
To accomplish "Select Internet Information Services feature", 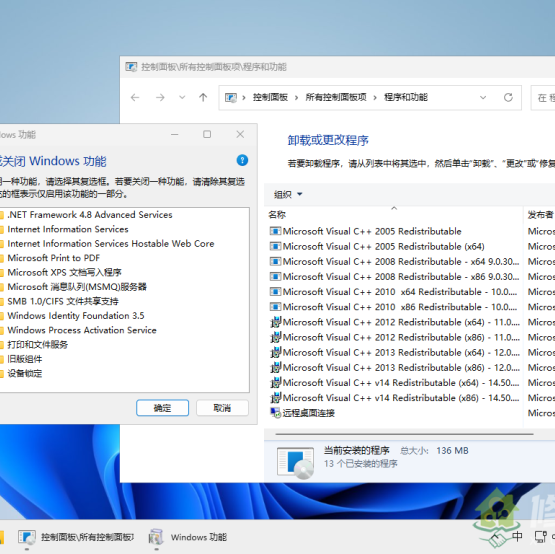I will pyautogui.click(x=68, y=229).
